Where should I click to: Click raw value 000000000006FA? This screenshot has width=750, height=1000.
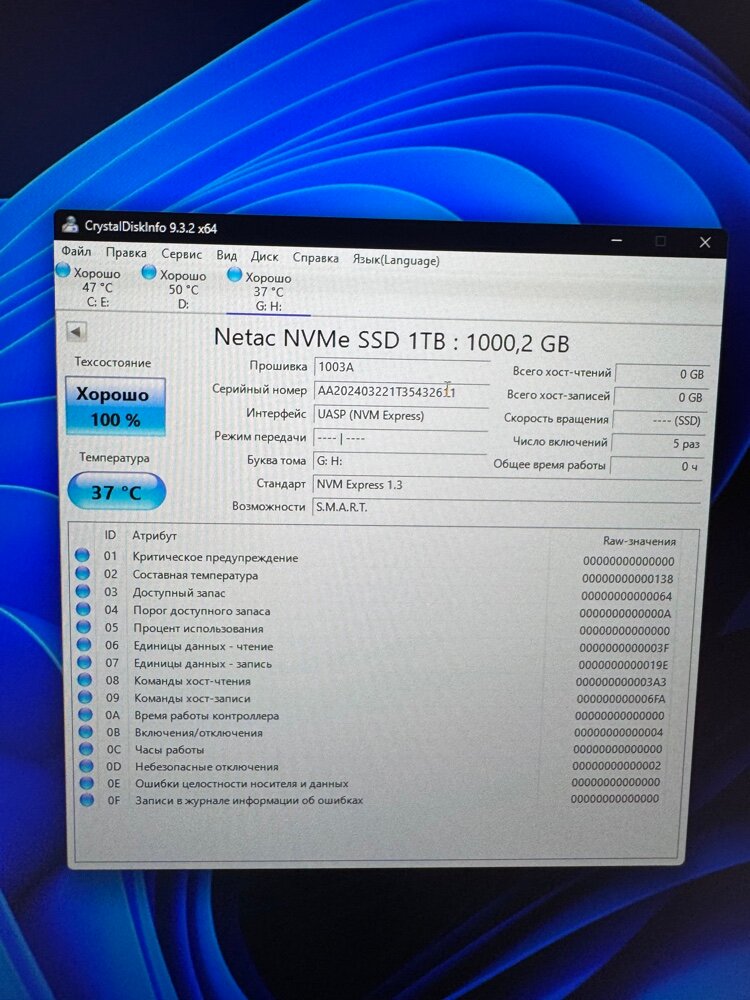pyautogui.click(x=621, y=699)
